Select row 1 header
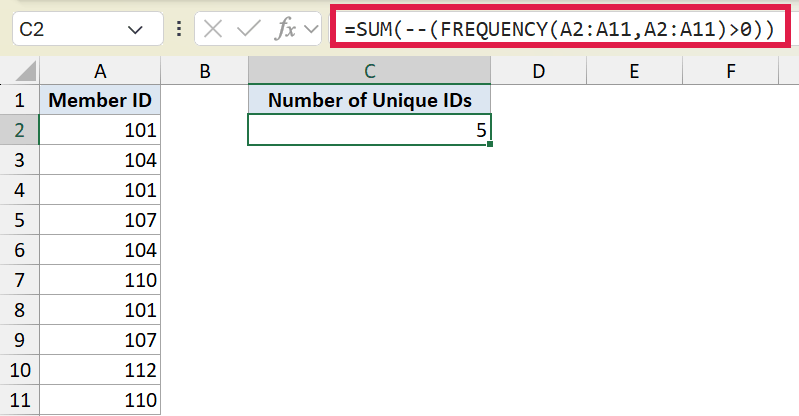This screenshot has width=799, height=416. (19, 100)
